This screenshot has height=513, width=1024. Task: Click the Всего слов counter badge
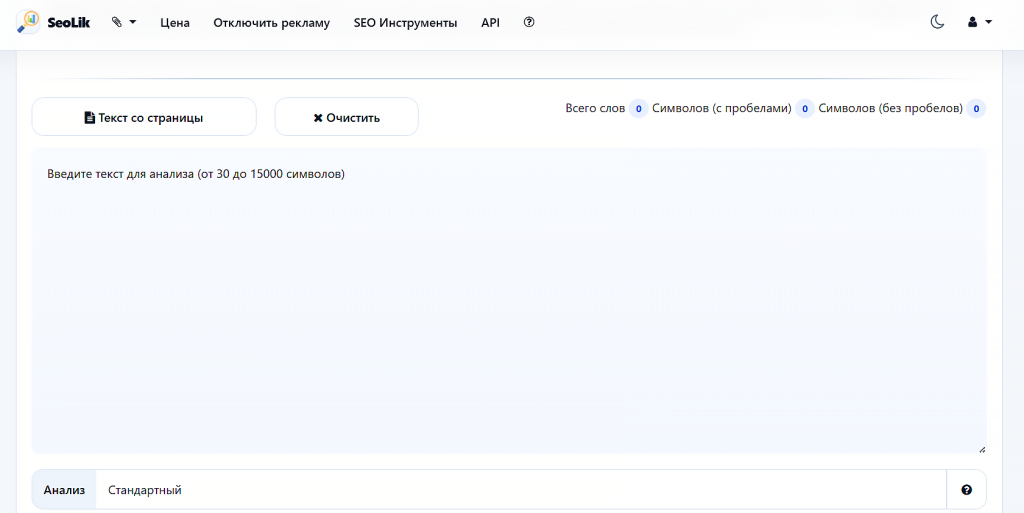click(x=639, y=108)
